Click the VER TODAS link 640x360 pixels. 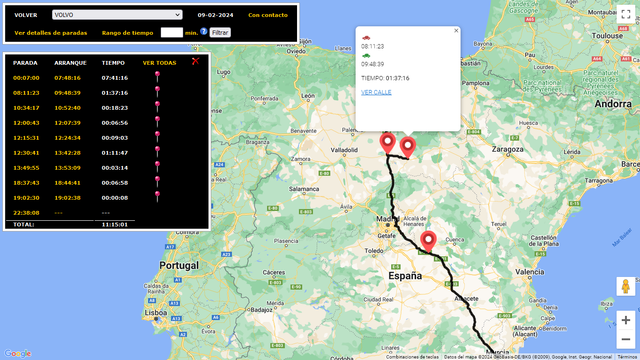159,63
